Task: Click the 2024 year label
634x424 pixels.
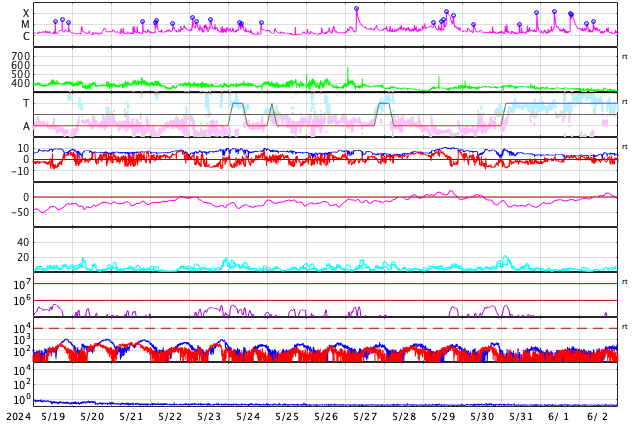Action: click(19, 417)
